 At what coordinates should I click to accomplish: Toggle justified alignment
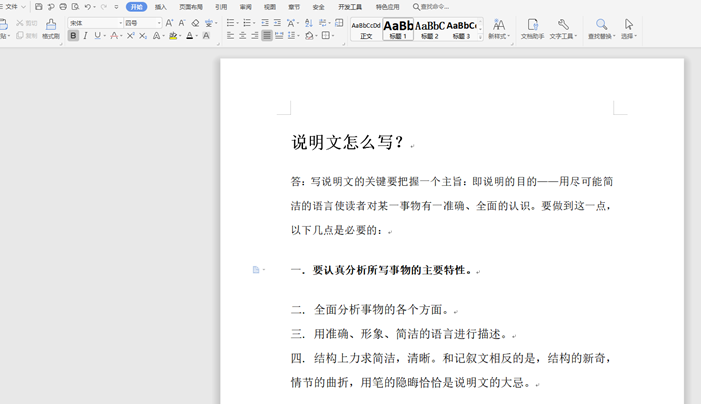tap(266, 36)
